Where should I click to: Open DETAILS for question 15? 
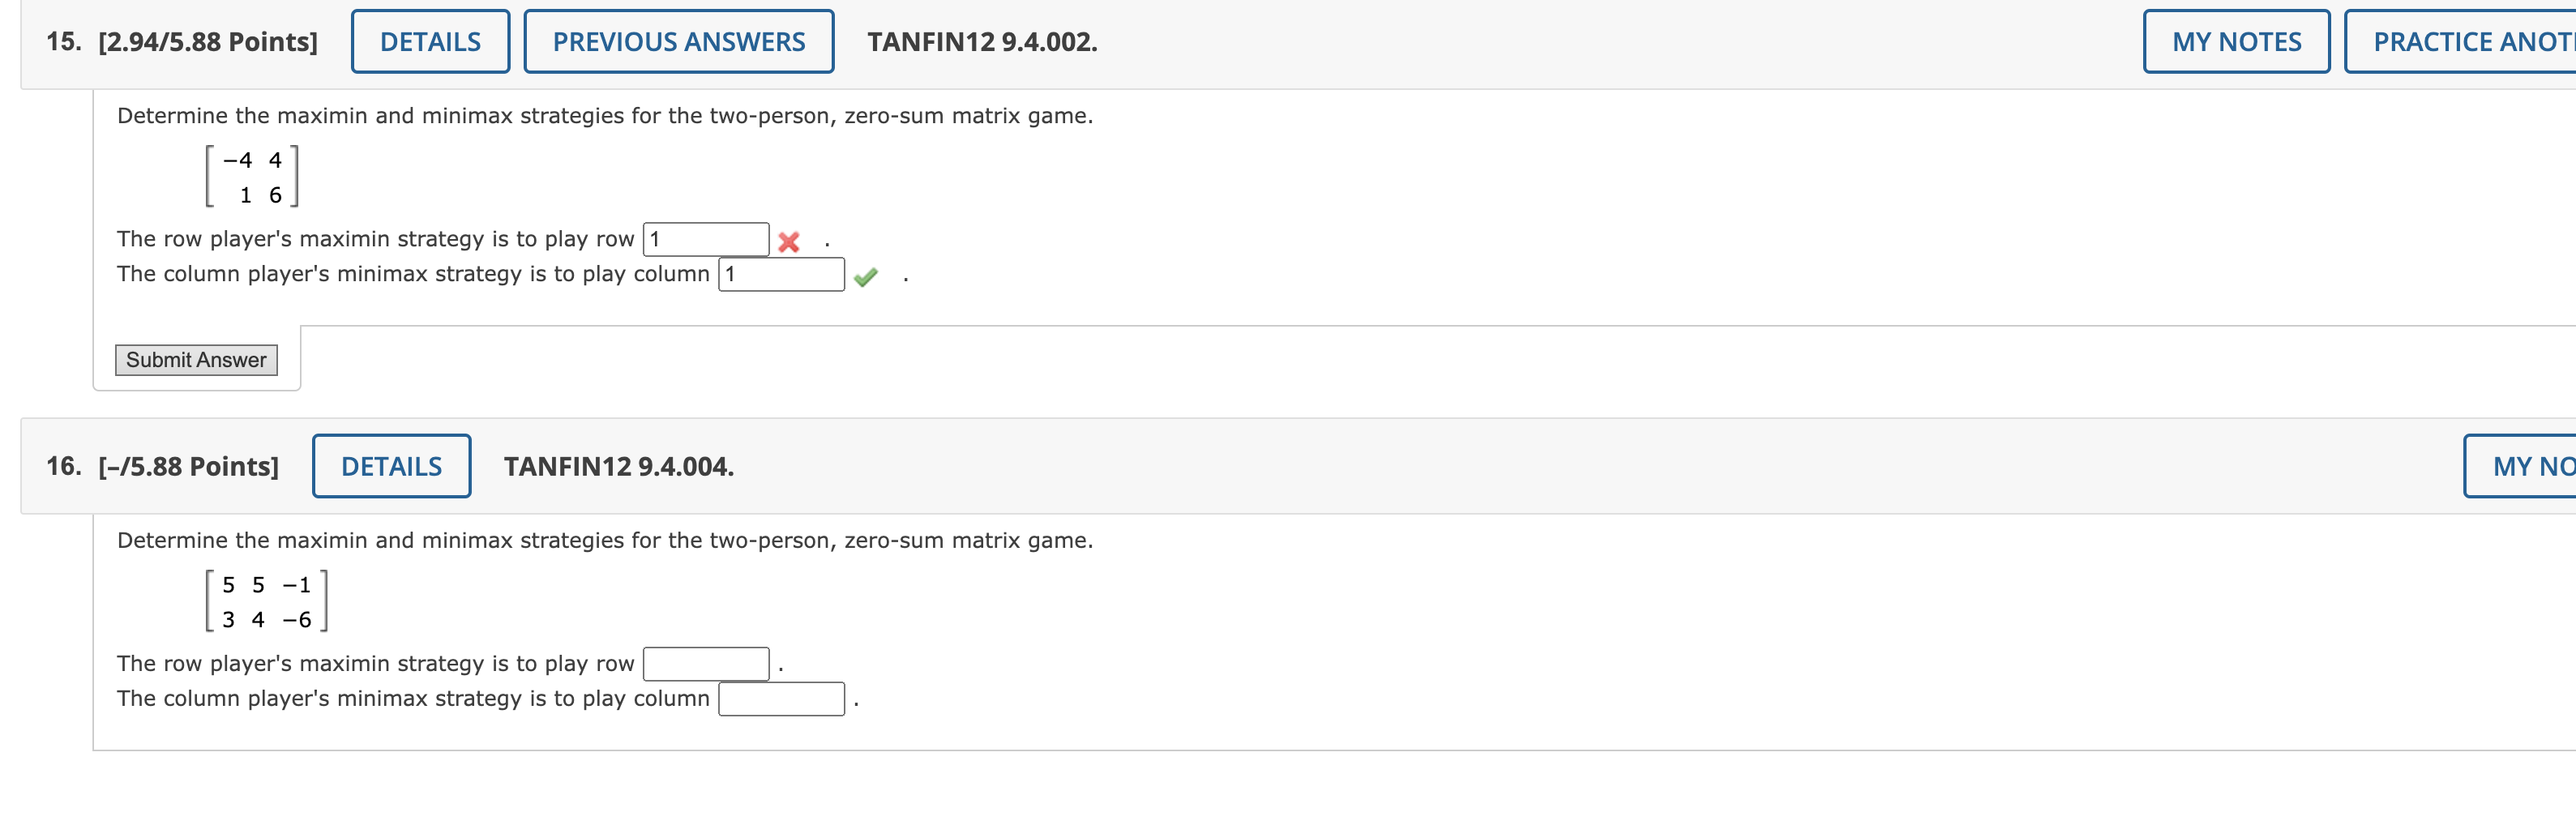coord(429,41)
